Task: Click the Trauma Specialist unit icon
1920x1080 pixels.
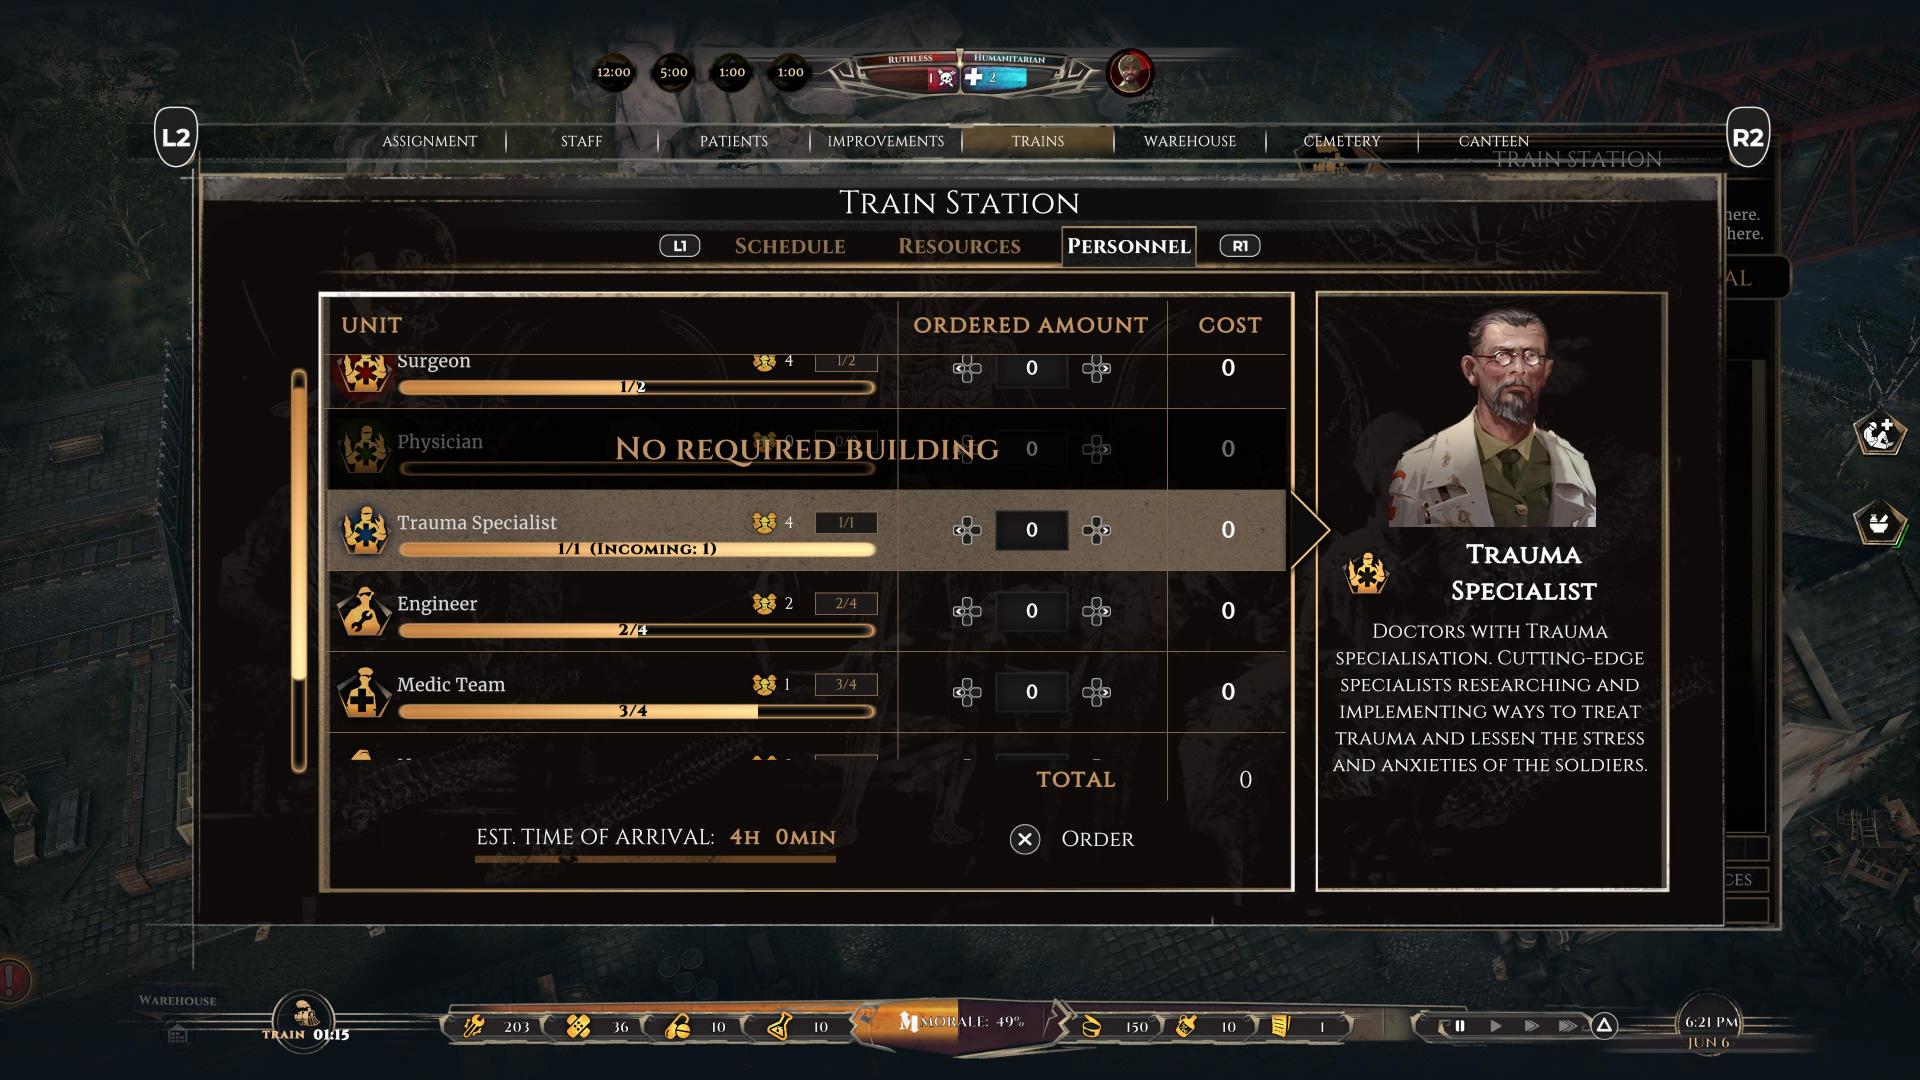Action: (364, 530)
